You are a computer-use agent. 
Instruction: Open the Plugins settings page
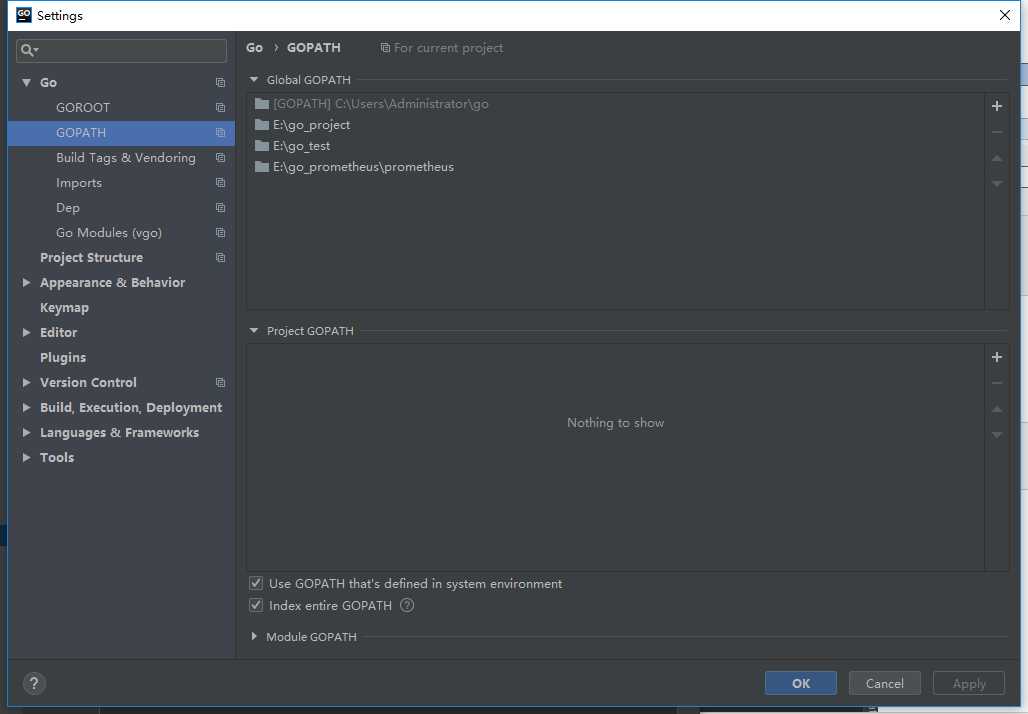[x=63, y=357]
